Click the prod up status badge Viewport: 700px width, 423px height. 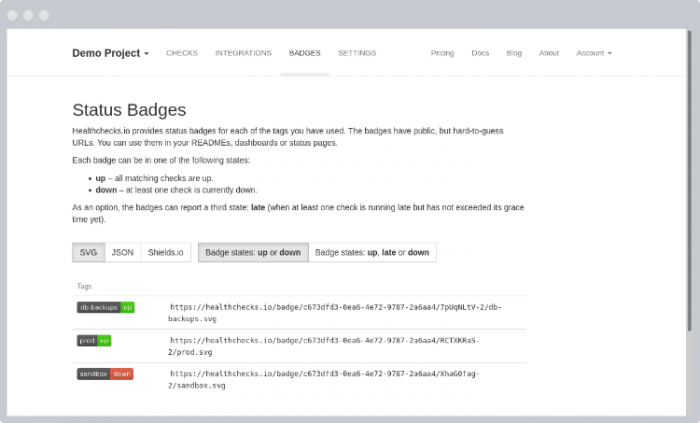click(94, 341)
